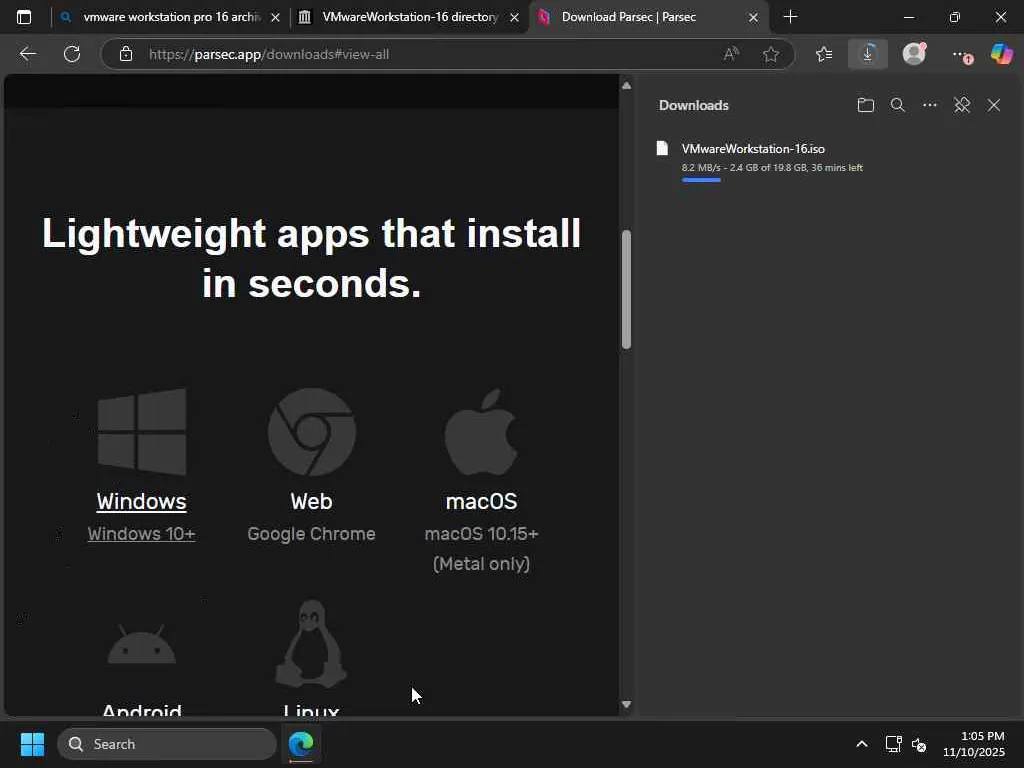Select the Linux penguin icon

pyautogui.click(x=312, y=644)
